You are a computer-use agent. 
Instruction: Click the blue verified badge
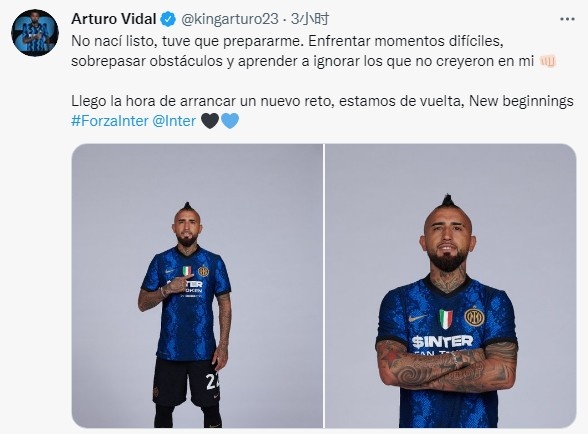168,19
